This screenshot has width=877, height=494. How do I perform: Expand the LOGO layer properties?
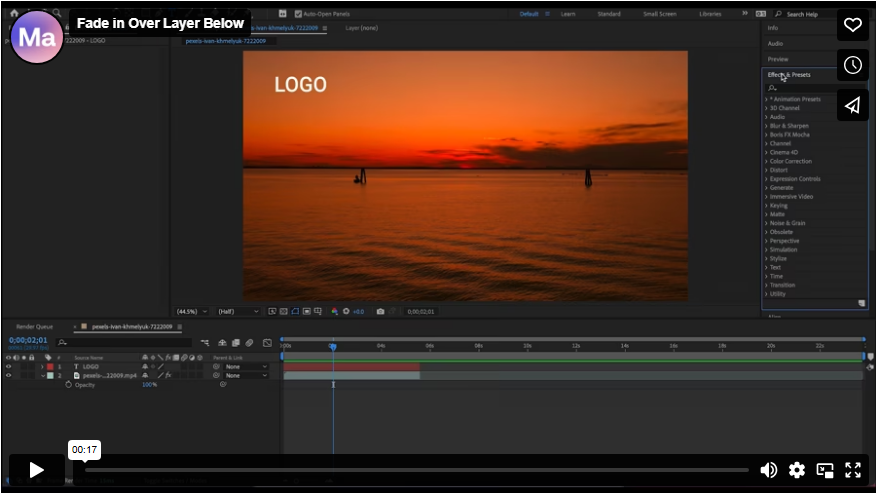point(42,367)
